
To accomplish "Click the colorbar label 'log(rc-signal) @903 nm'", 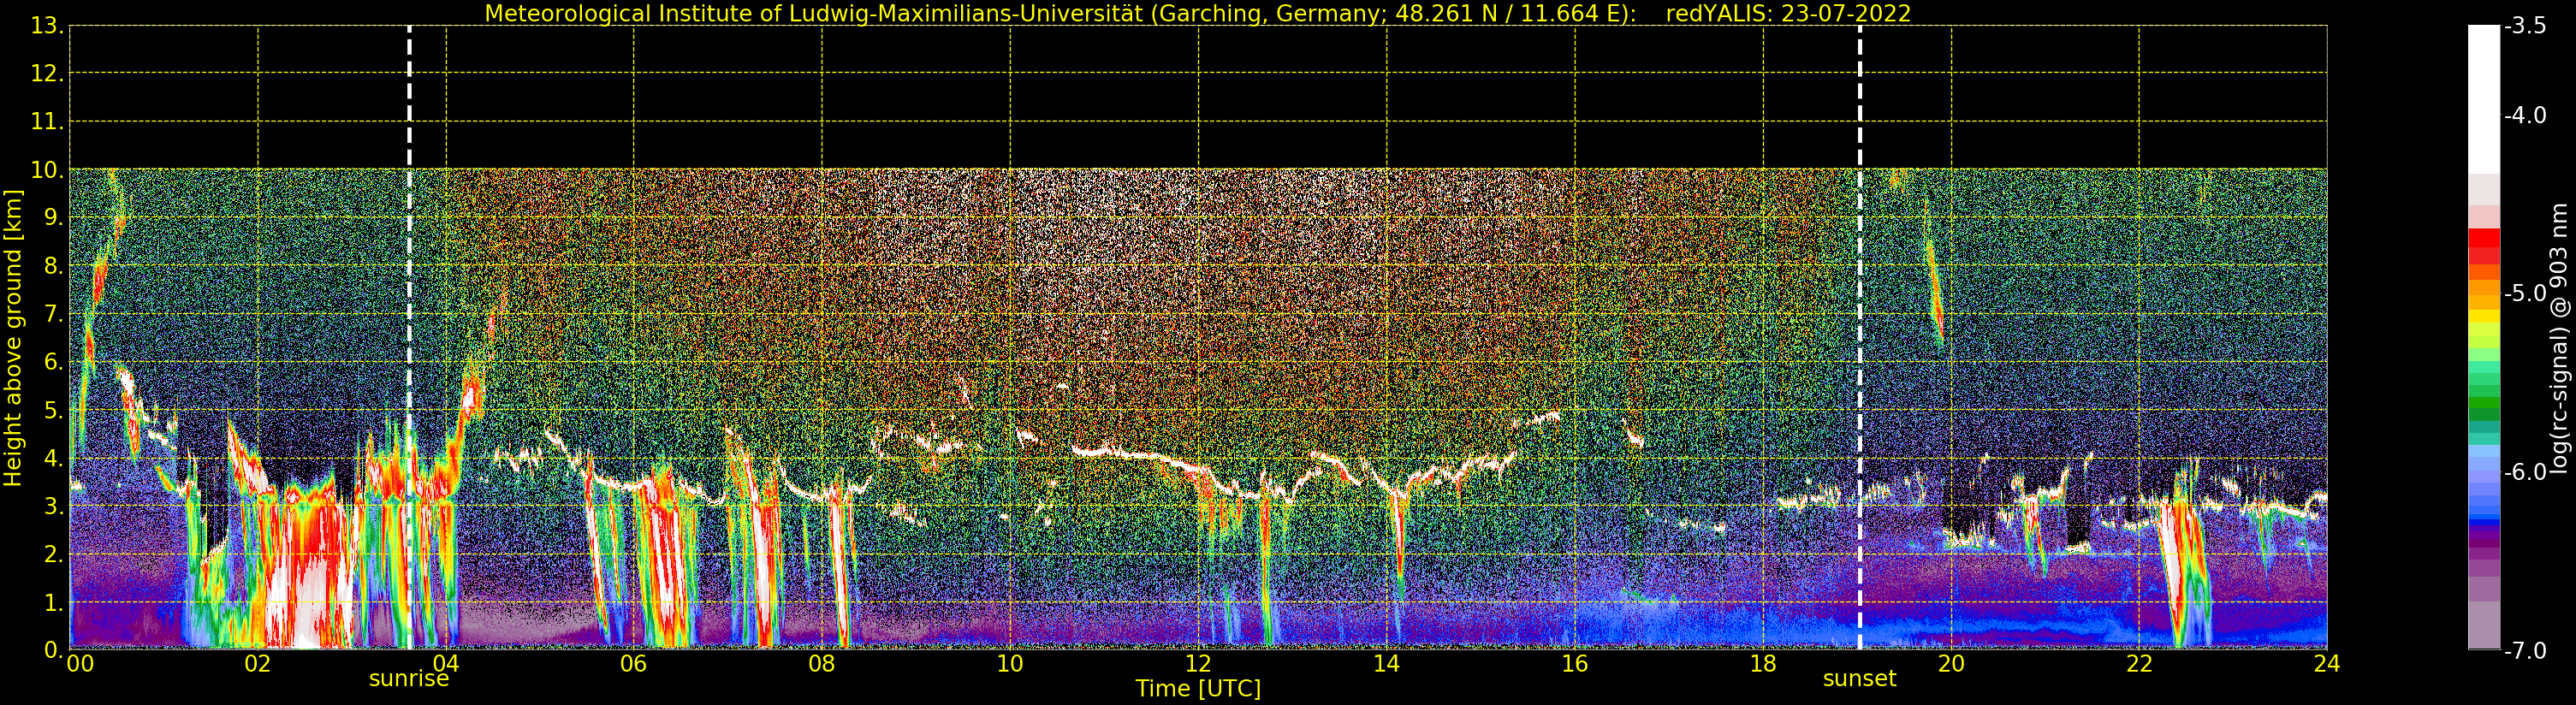I will [x=2558, y=338].
